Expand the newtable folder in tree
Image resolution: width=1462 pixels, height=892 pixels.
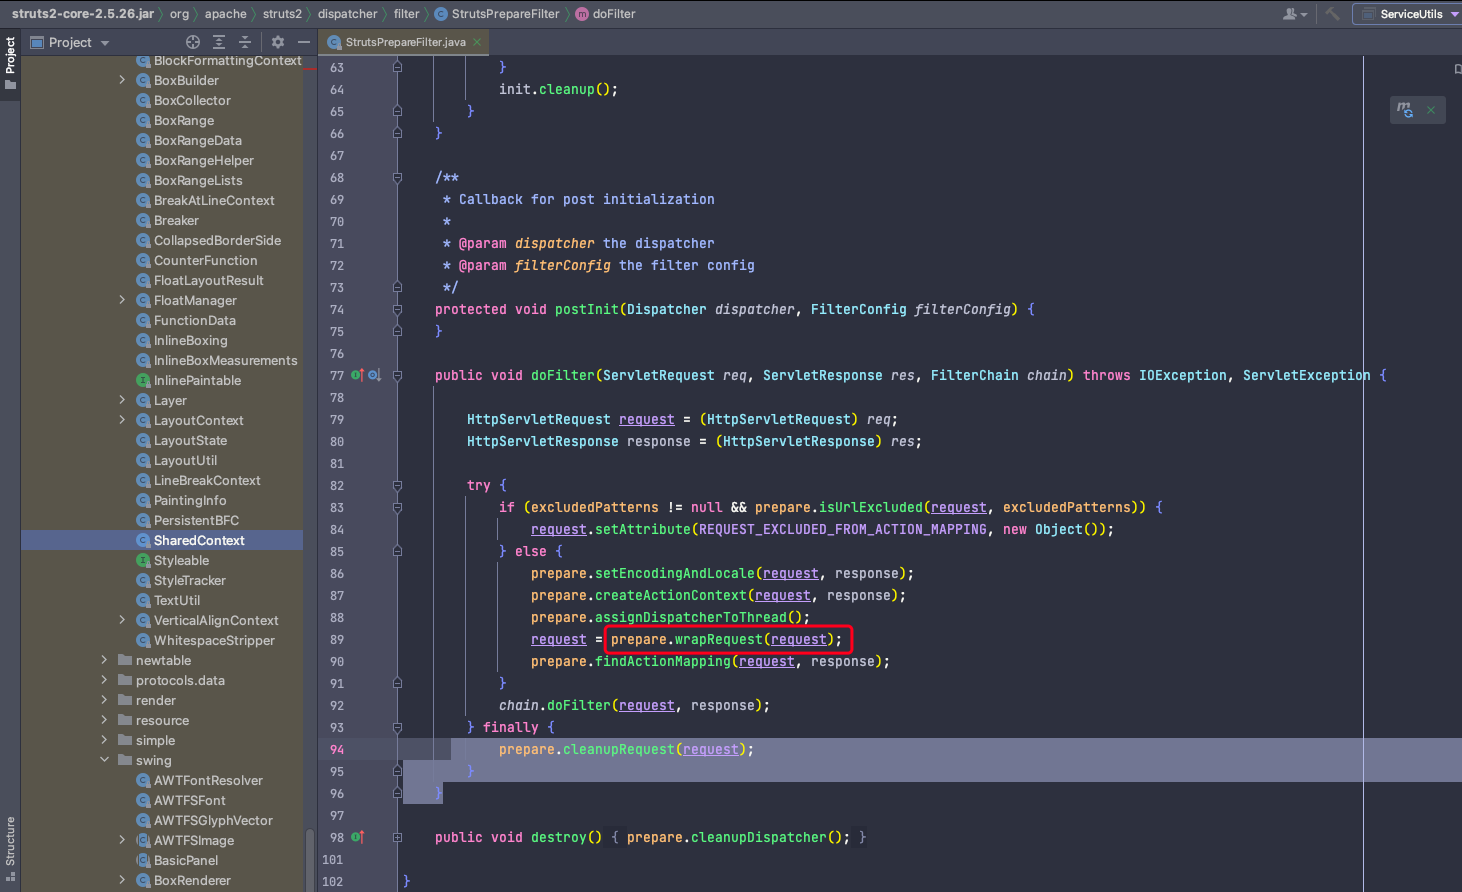coord(104,660)
